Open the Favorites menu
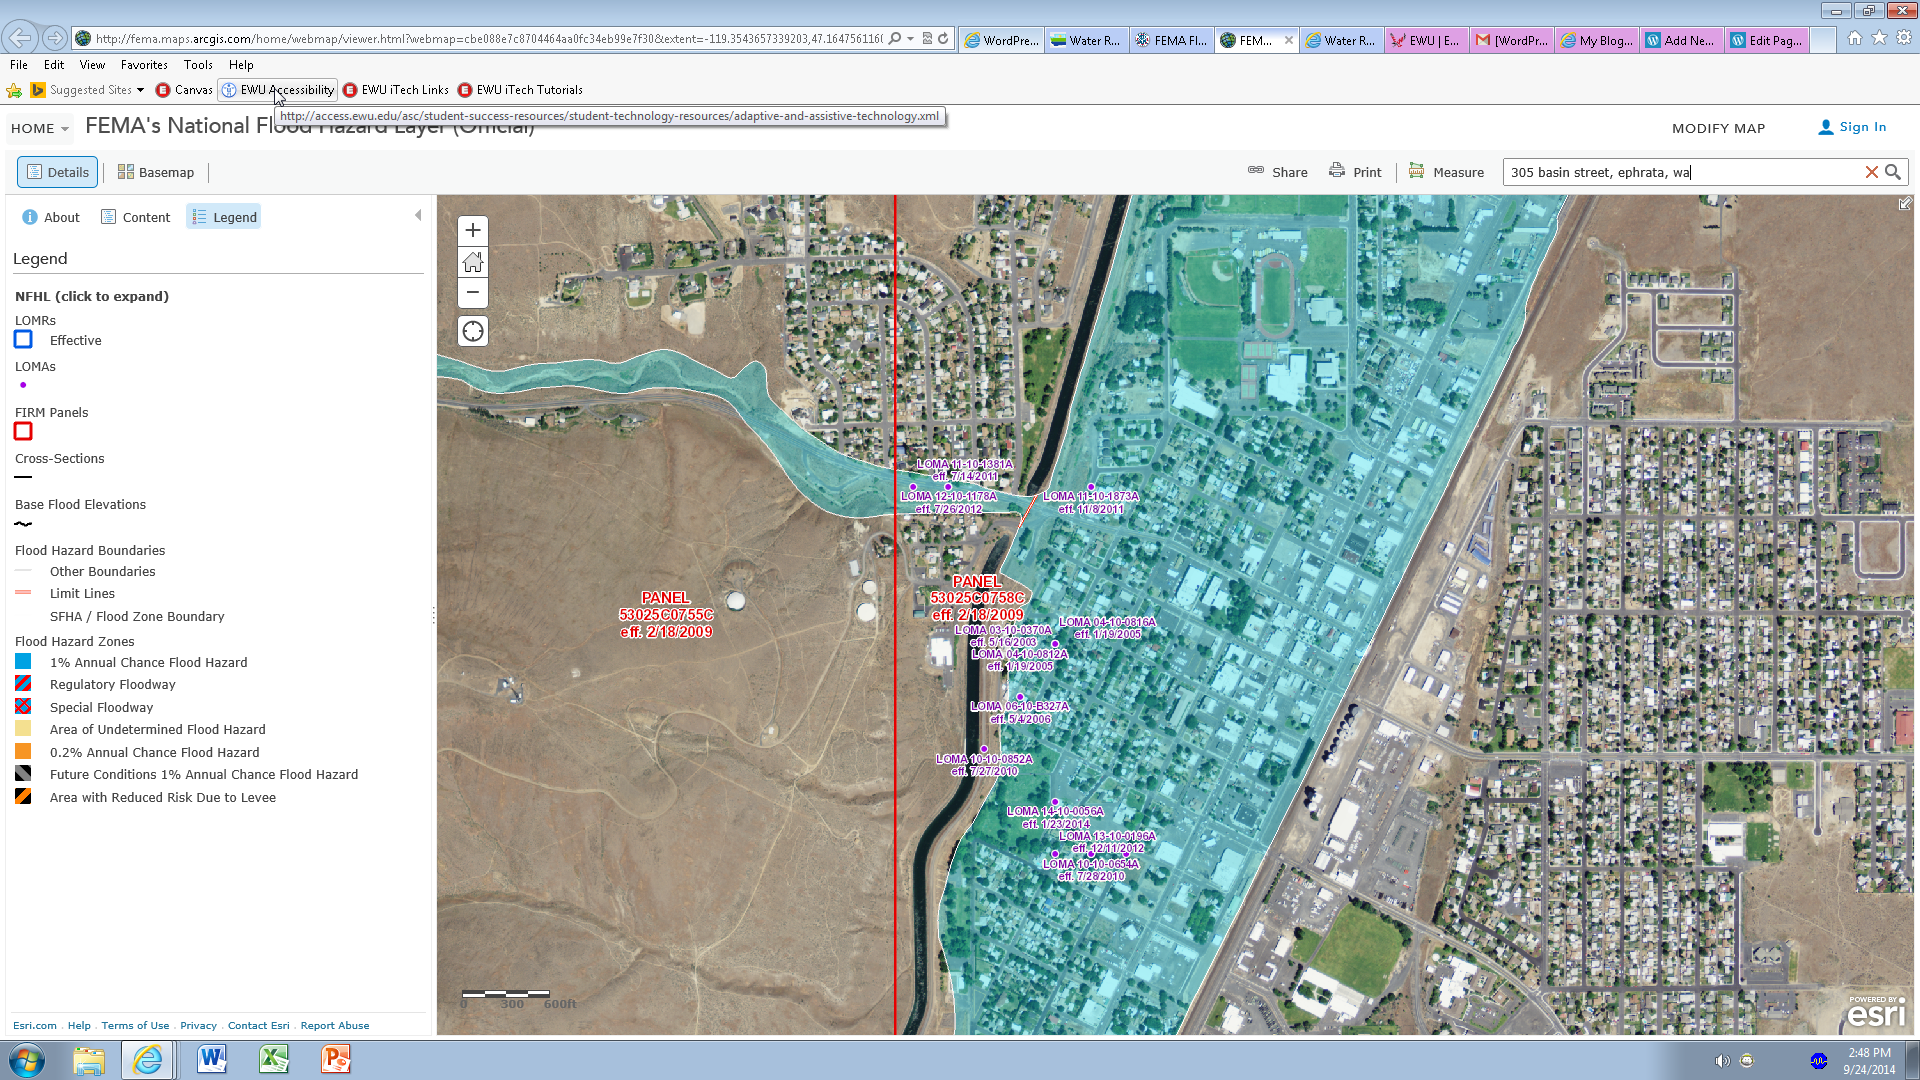Viewport: 1920px width, 1080px height. [x=144, y=65]
